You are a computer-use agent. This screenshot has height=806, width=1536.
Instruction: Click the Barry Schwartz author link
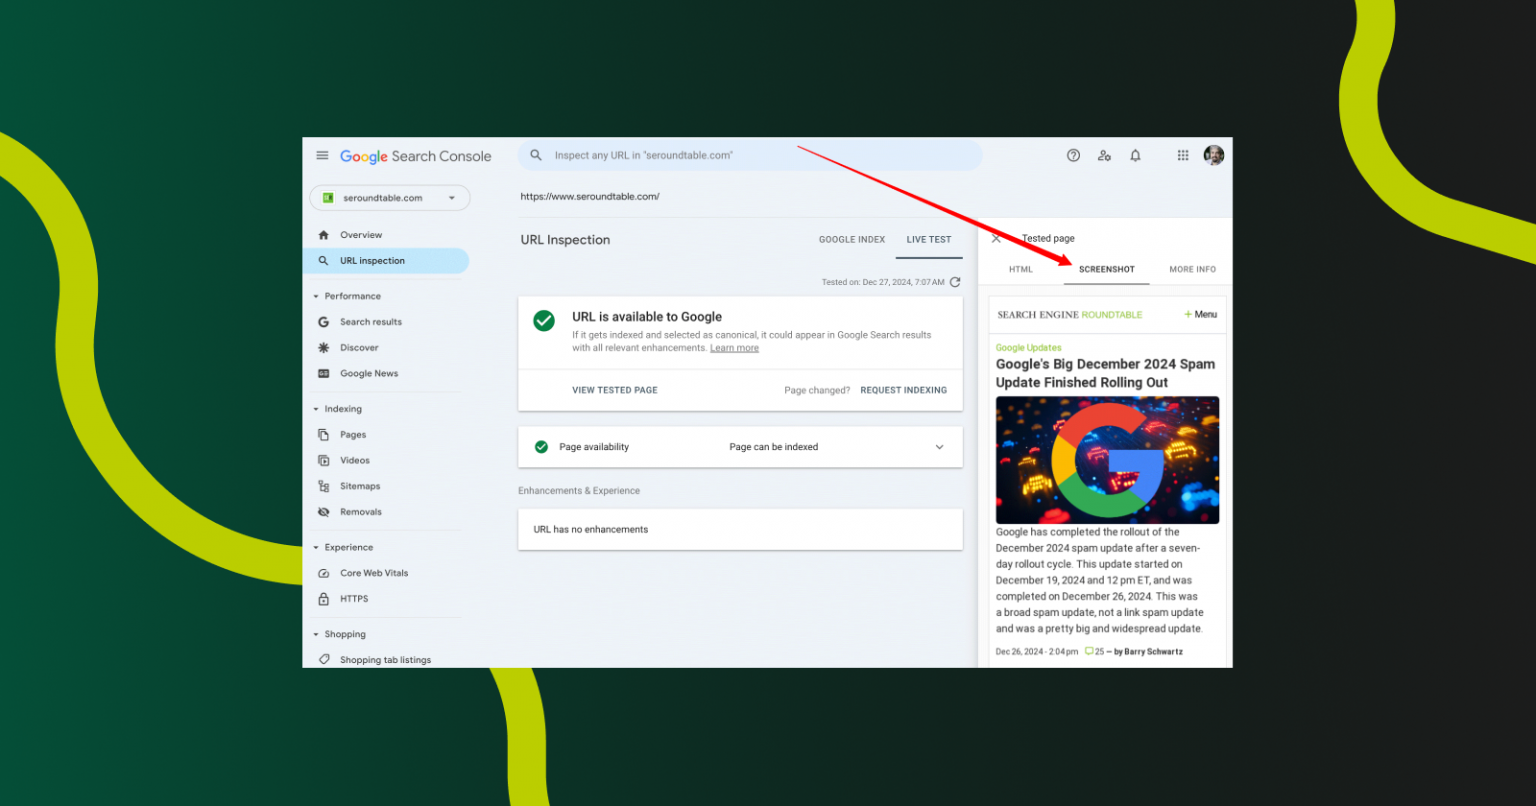coord(1153,652)
